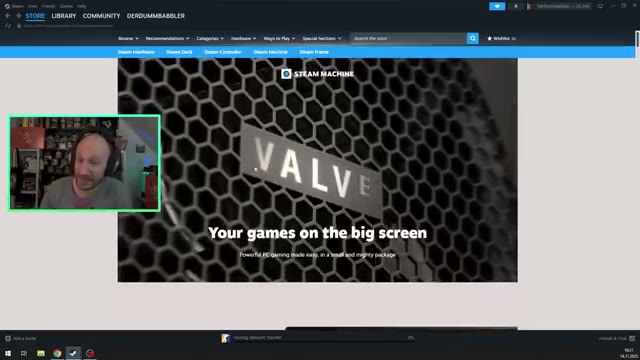Focus the Search the store field

[x=409, y=38]
